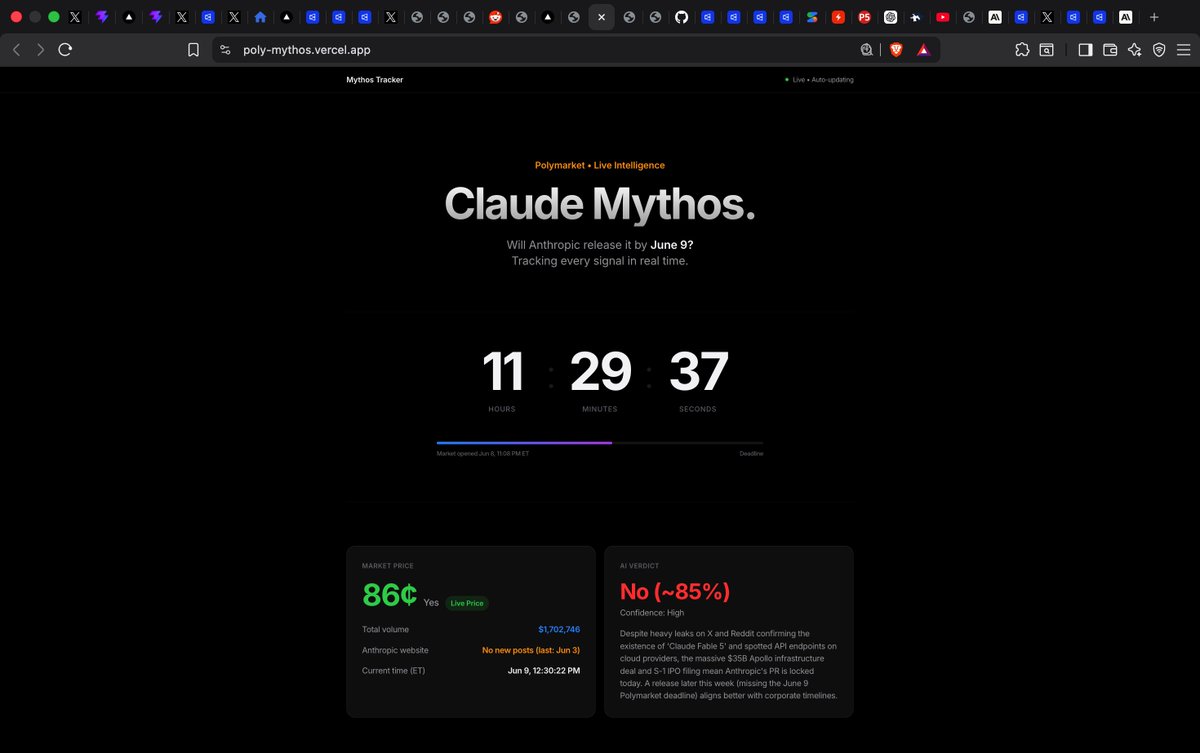Viewport: 1200px width, 753px height.
Task: Reload the poly-mythos page
Action: [x=65, y=49]
